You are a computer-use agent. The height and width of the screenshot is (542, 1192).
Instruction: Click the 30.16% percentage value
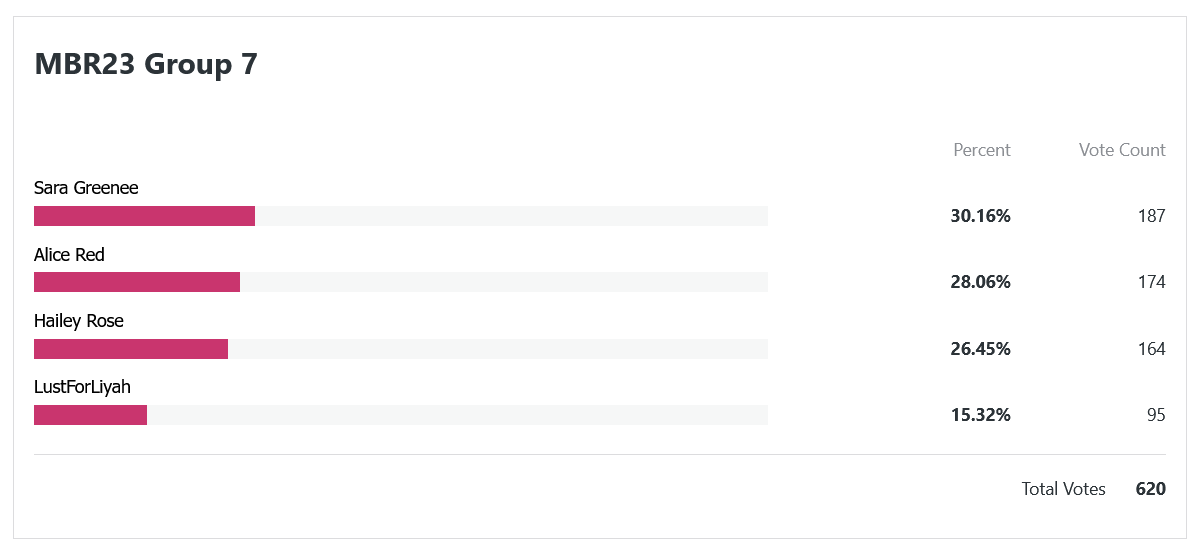[x=981, y=216]
